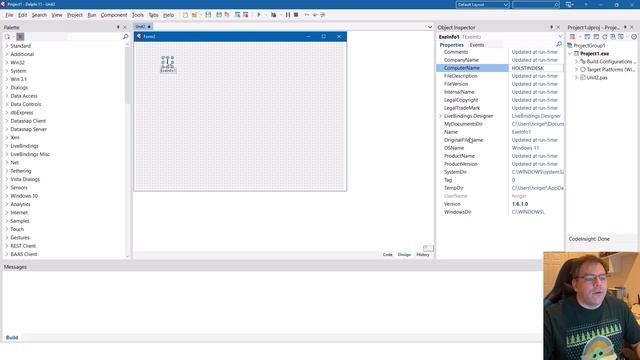Click the desktop layout icon in title bar

(569, 4)
